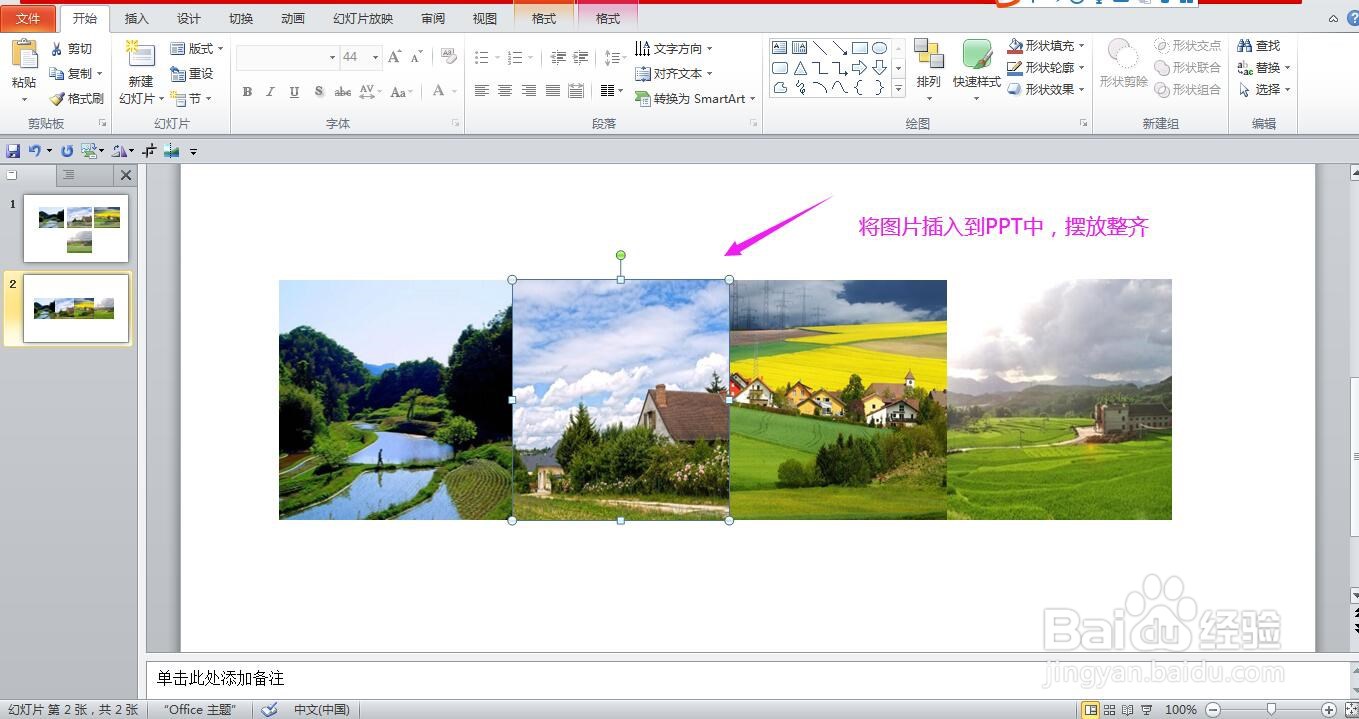Click the Cut (剪切) scissors button
The width and height of the screenshot is (1359, 719).
[72, 49]
